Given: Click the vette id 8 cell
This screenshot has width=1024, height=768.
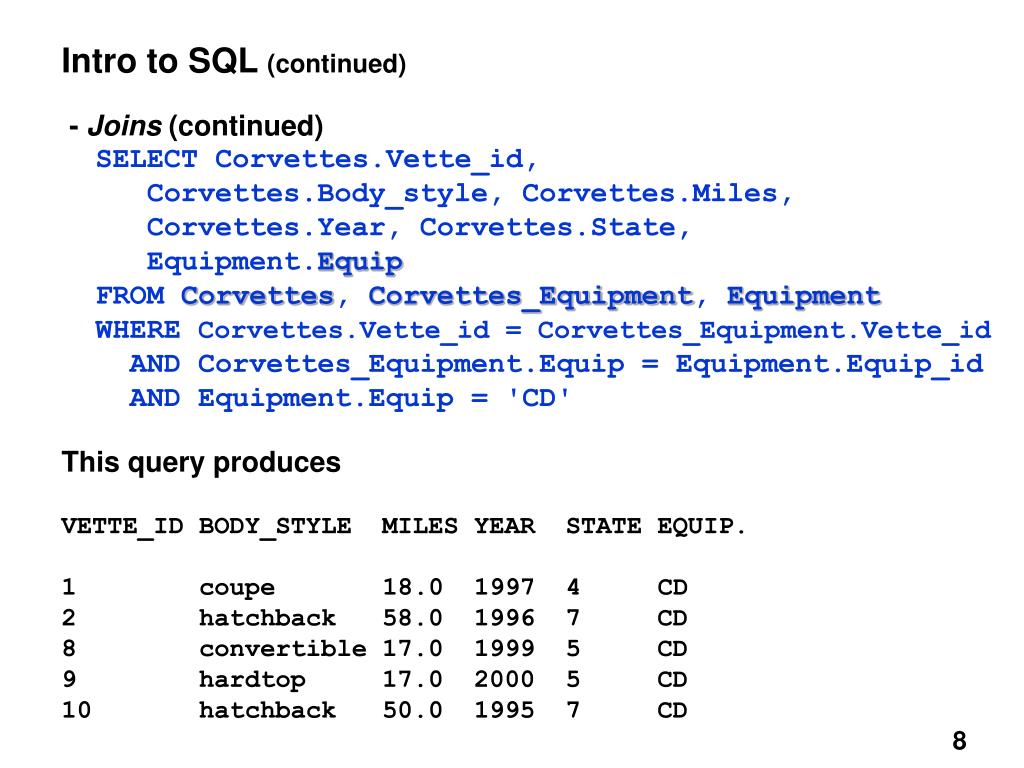Looking at the screenshot, I should tap(69, 648).
